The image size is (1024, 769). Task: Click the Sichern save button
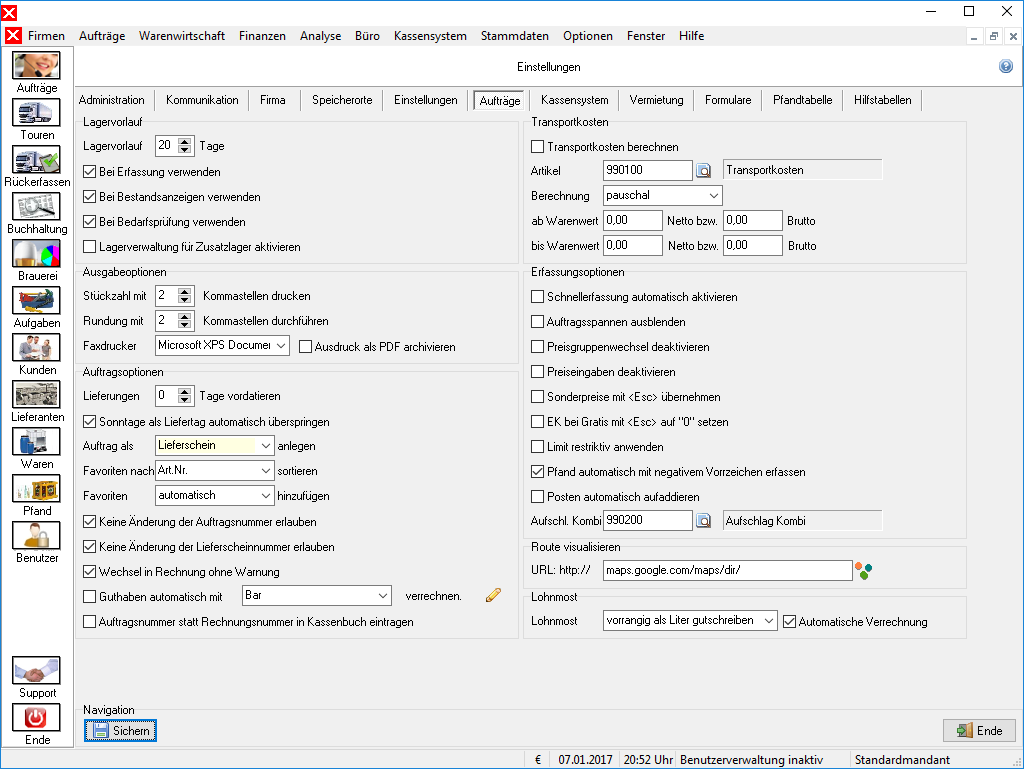(x=120, y=730)
